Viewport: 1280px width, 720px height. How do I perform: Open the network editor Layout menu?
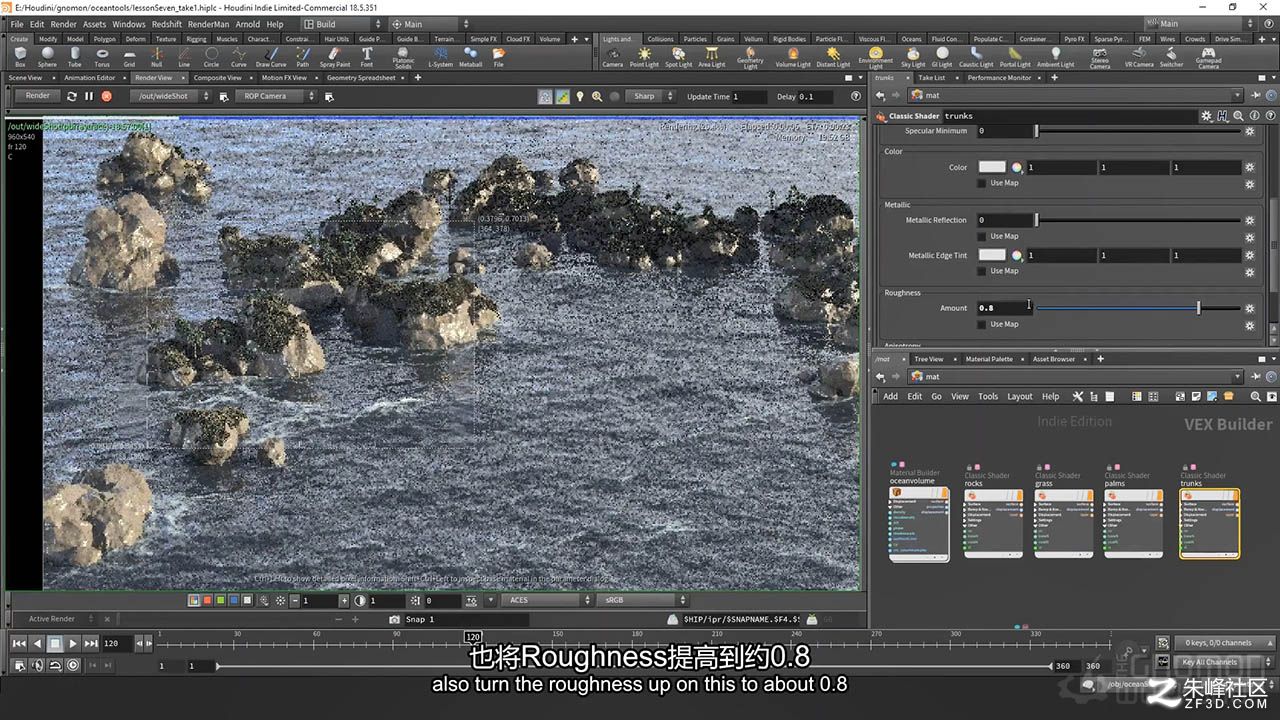(1020, 396)
